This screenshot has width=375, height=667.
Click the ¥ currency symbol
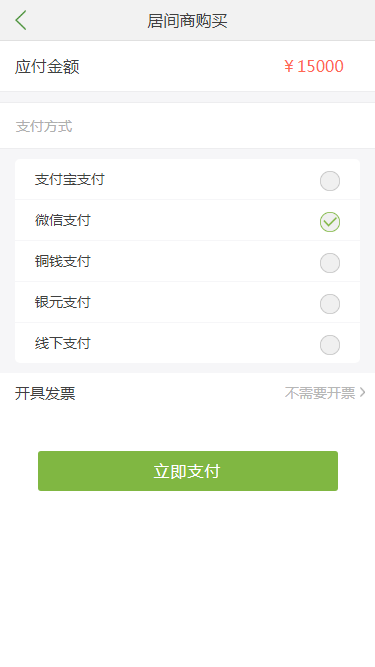(289, 66)
